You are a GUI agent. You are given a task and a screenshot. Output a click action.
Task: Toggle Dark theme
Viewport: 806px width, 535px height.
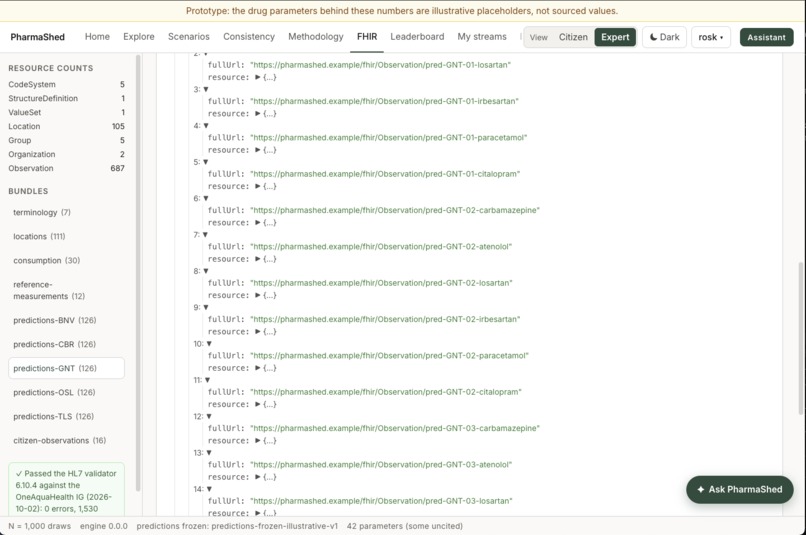click(664, 37)
